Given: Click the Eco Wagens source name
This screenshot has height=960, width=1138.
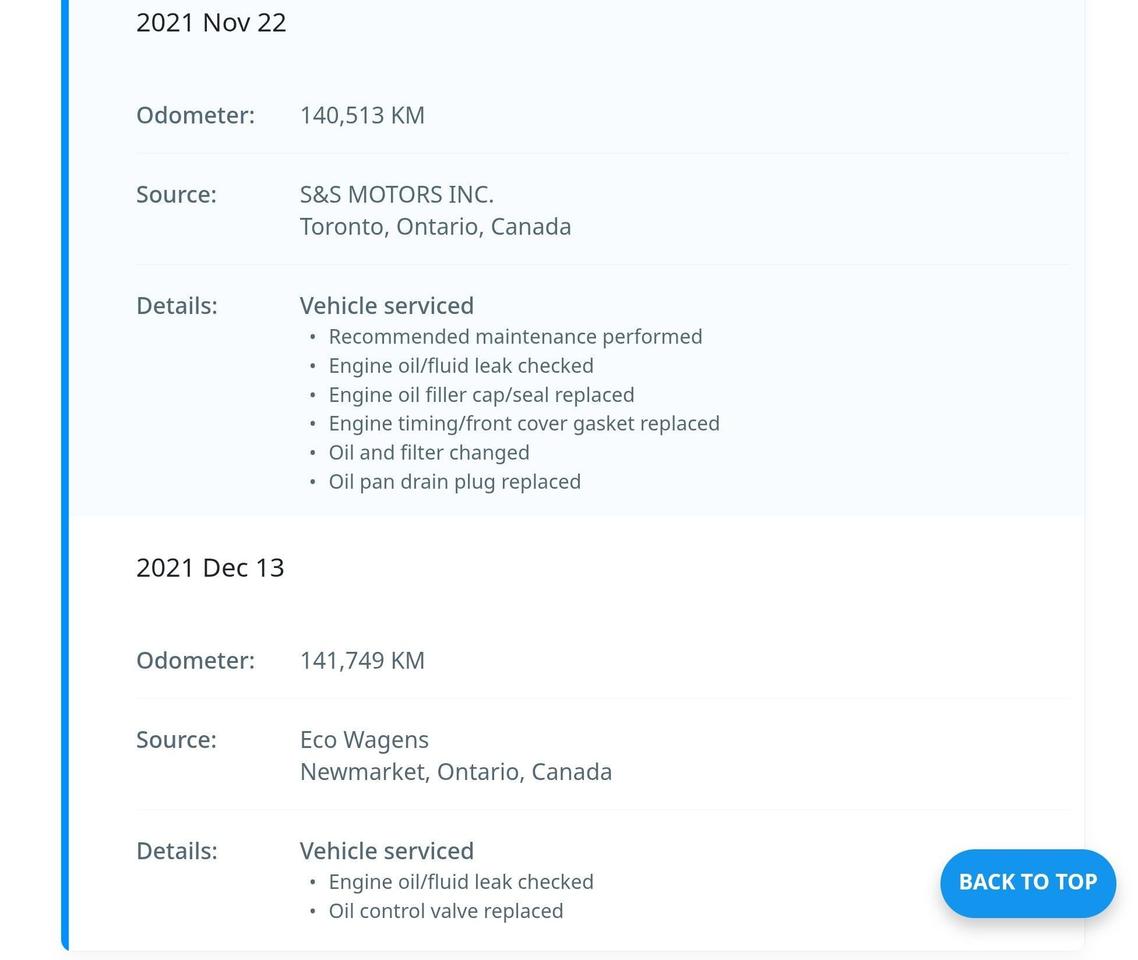Looking at the screenshot, I should pyautogui.click(x=364, y=739).
